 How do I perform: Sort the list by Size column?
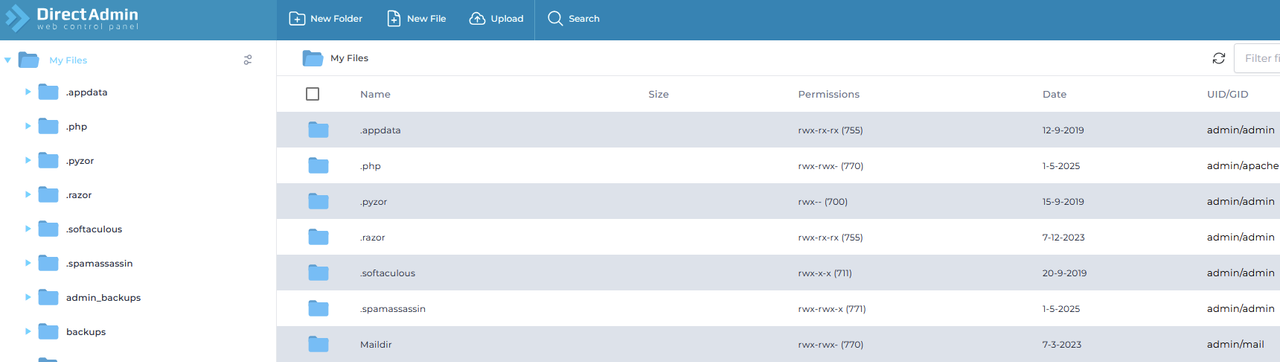(658, 94)
